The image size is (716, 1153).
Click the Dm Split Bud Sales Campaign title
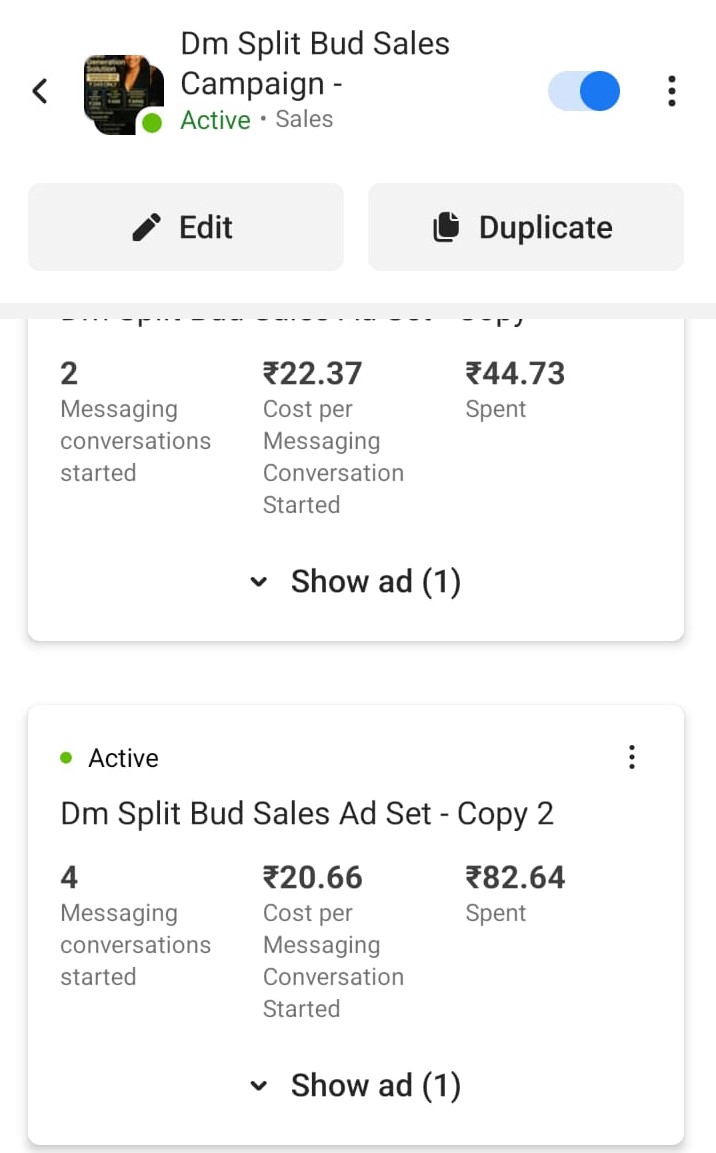coord(314,63)
